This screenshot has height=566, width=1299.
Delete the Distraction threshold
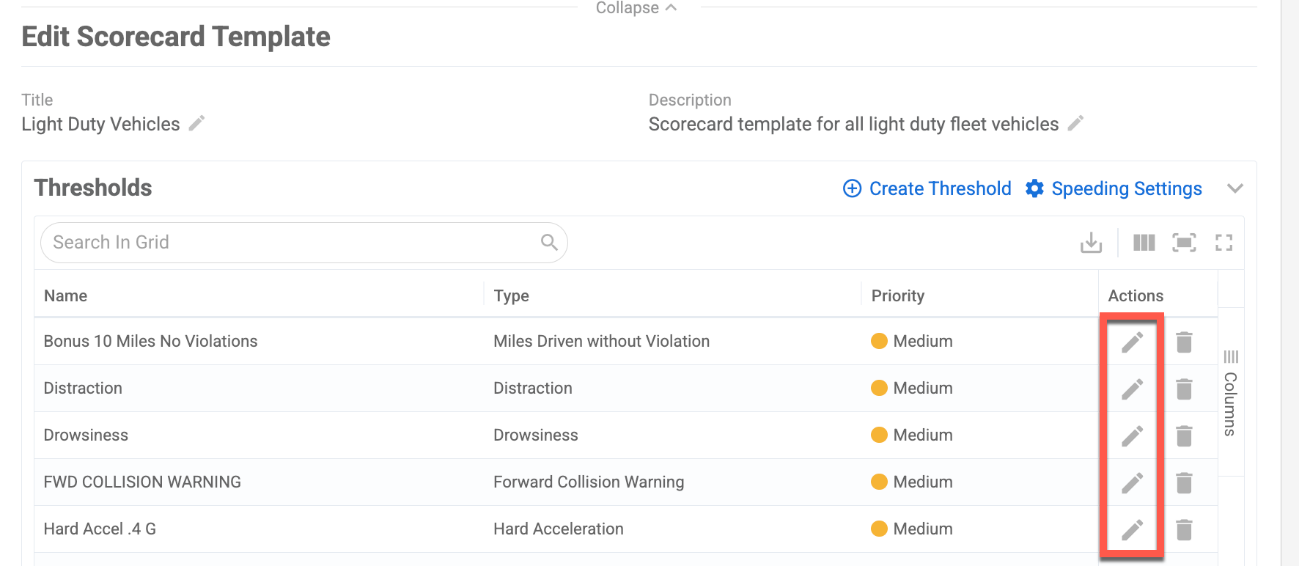click(1184, 389)
